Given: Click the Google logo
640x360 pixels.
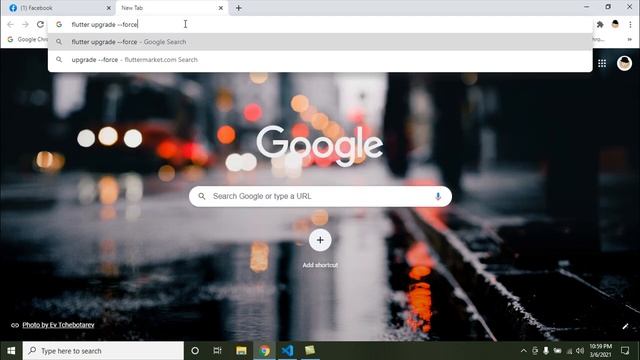Looking at the screenshot, I should (320, 146).
